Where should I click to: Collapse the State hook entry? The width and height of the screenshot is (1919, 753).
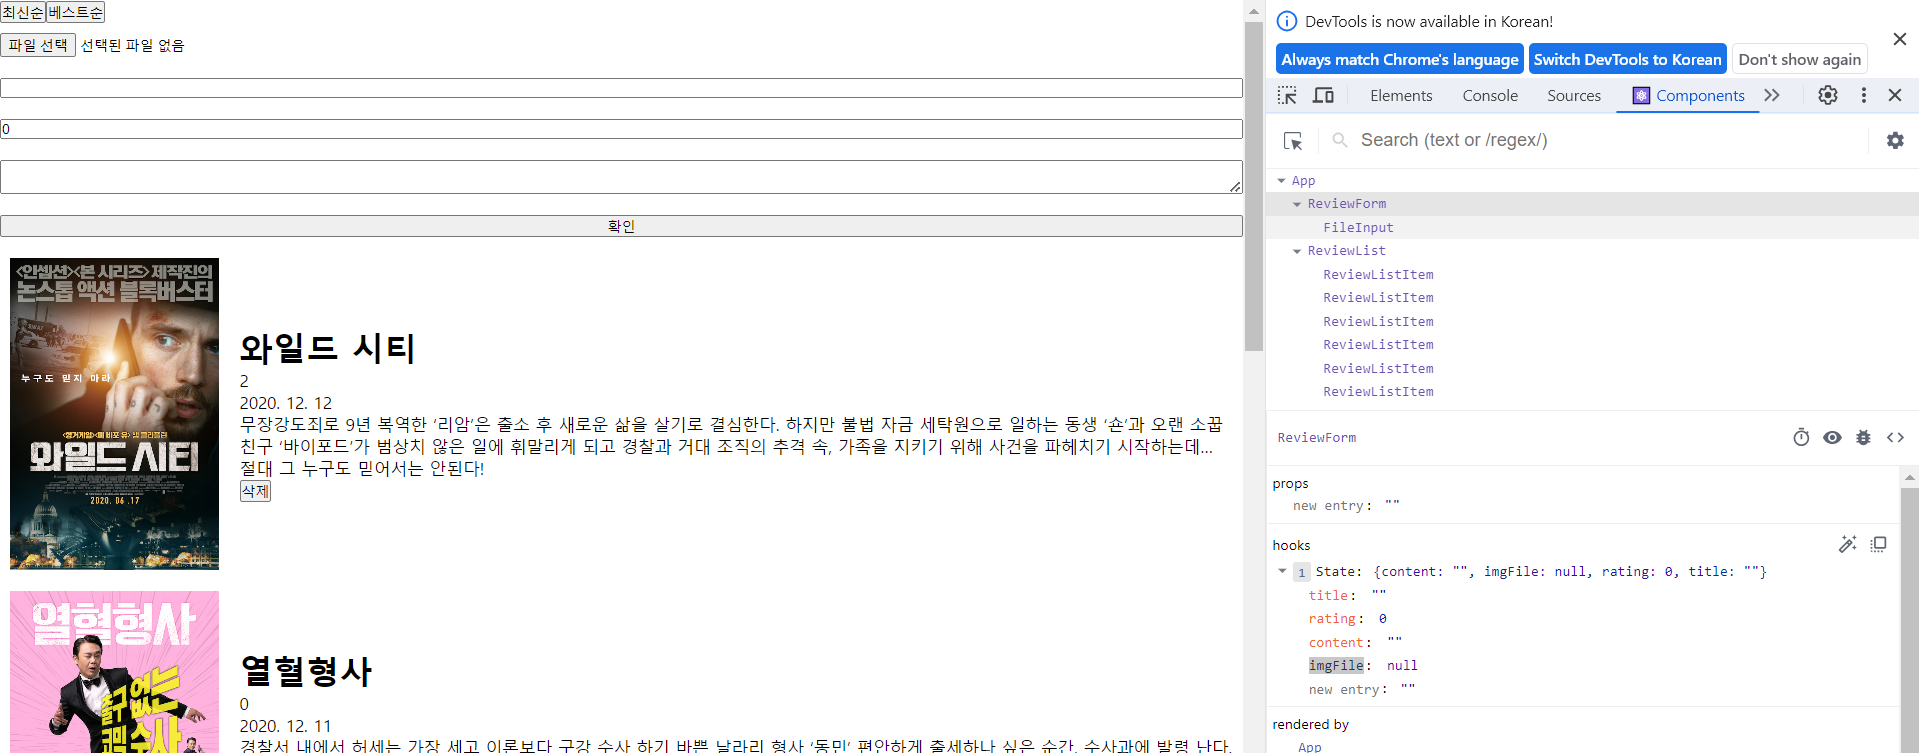(x=1282, y=572)
